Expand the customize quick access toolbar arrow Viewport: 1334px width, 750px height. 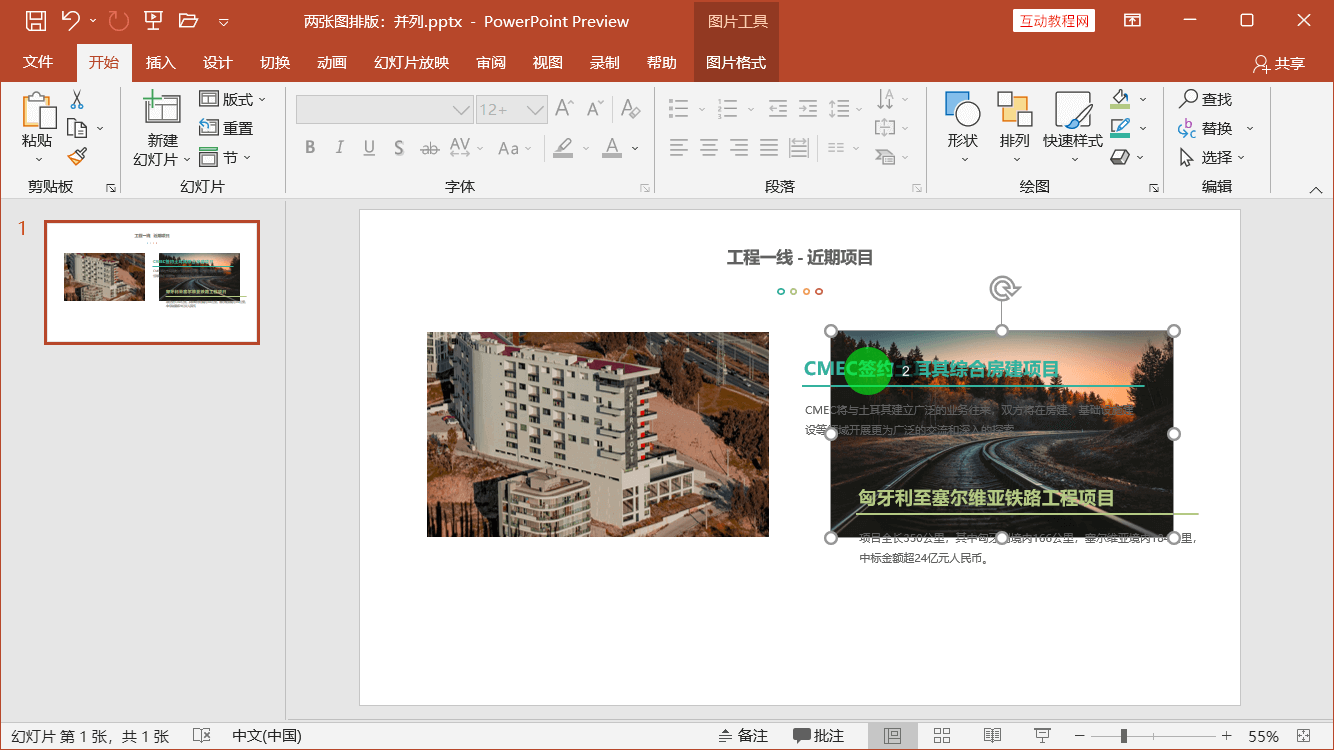(223, 22)
